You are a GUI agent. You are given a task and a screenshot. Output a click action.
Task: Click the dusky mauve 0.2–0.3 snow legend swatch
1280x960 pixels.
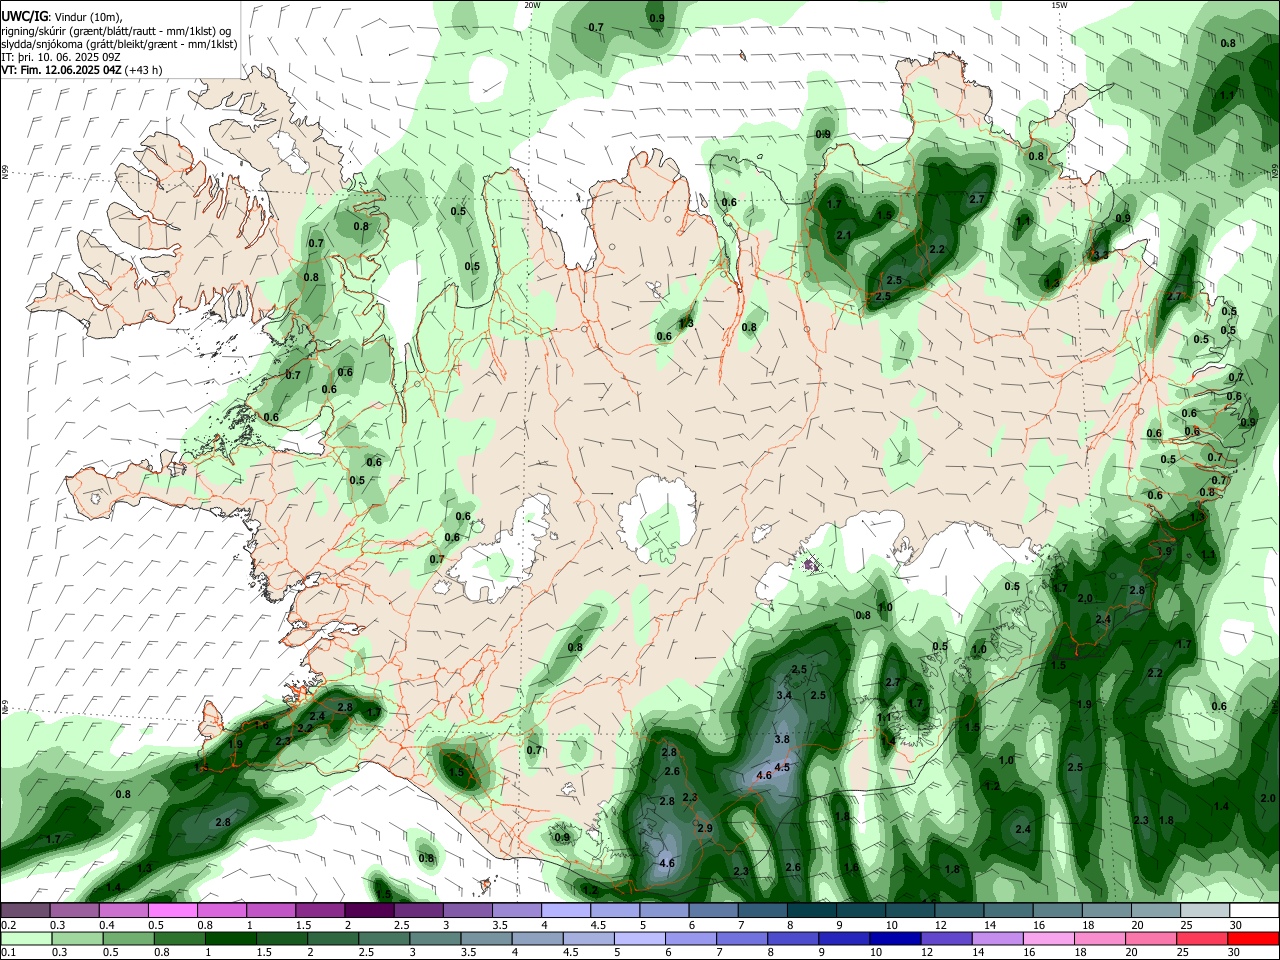tap(26, 911)
